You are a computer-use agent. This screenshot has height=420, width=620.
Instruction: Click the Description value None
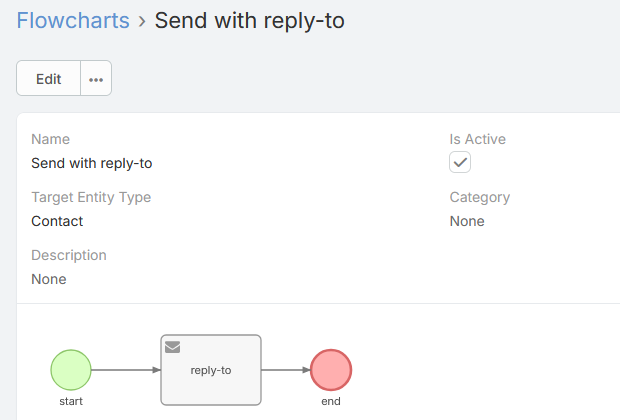pos(49,279)
